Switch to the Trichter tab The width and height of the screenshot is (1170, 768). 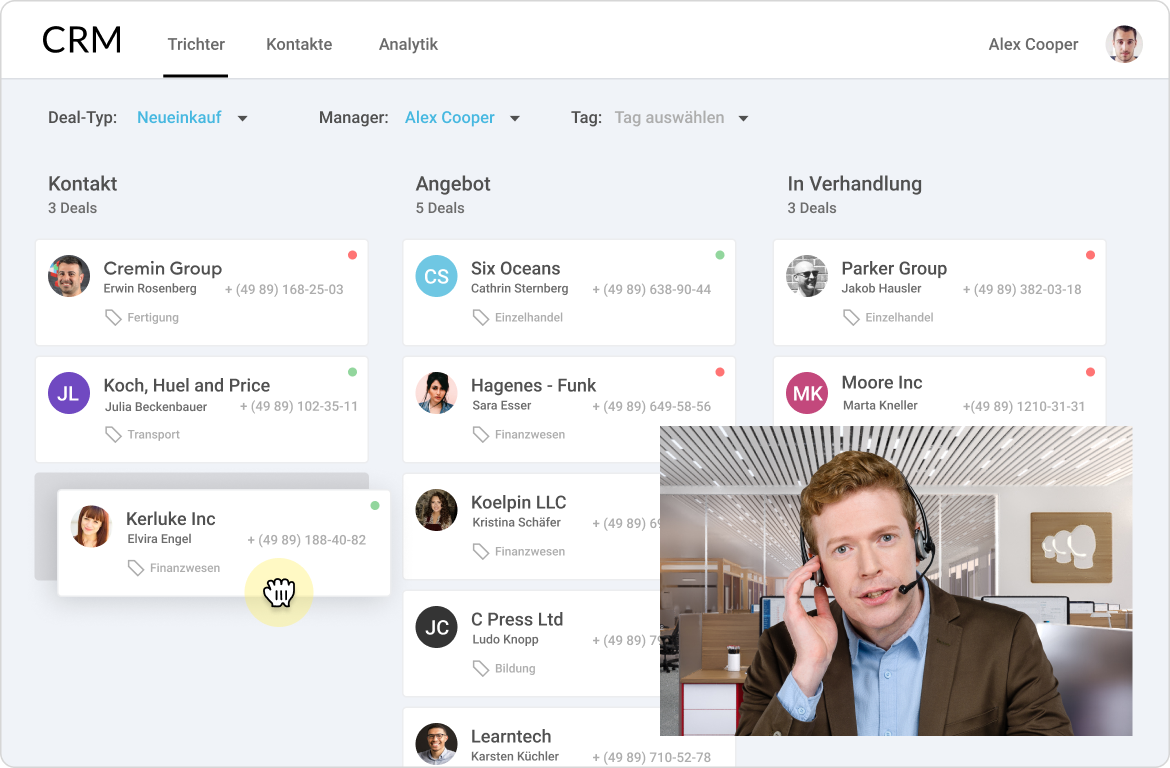[x=196, y=44]
